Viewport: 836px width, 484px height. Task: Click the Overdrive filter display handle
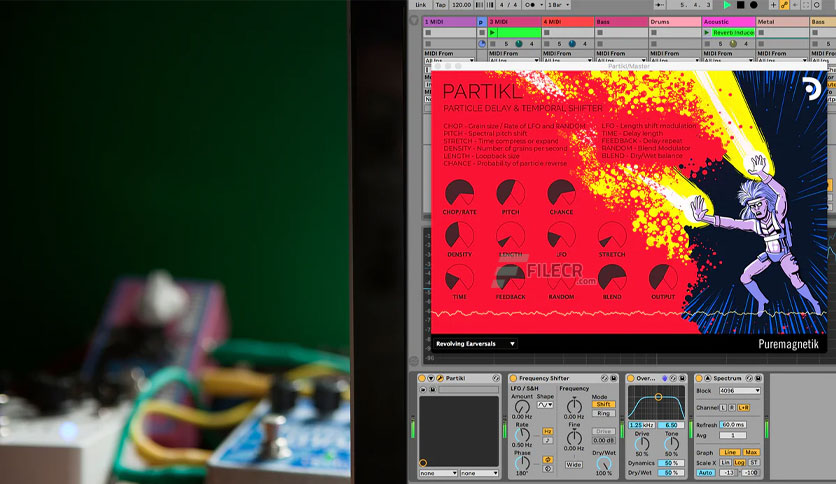click(658, 397)
